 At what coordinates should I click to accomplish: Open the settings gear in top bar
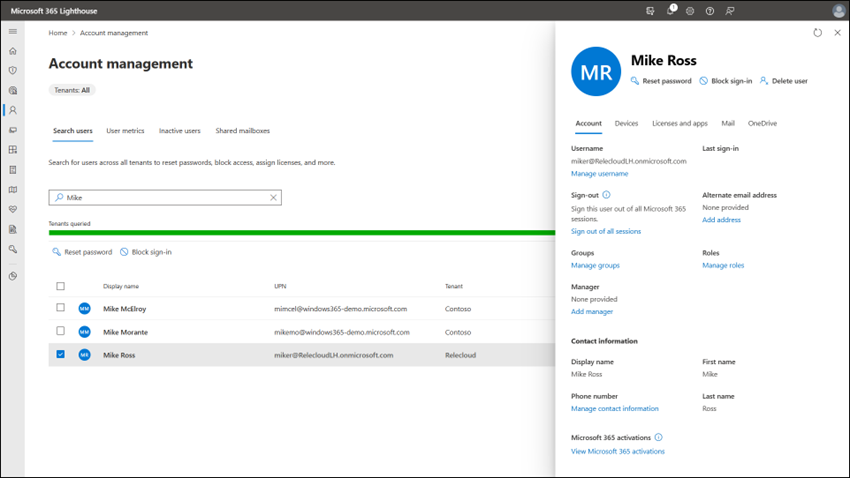coord(690,11)
